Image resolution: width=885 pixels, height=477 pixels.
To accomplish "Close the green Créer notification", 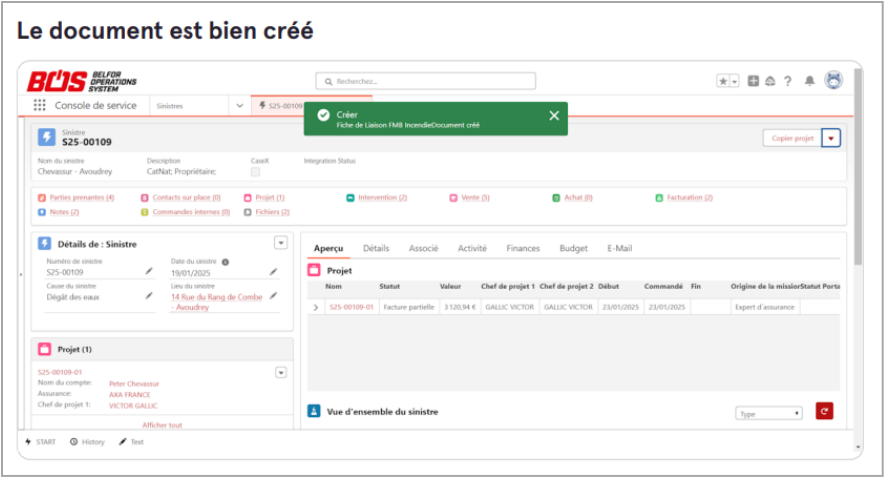I will click(554, 116).
